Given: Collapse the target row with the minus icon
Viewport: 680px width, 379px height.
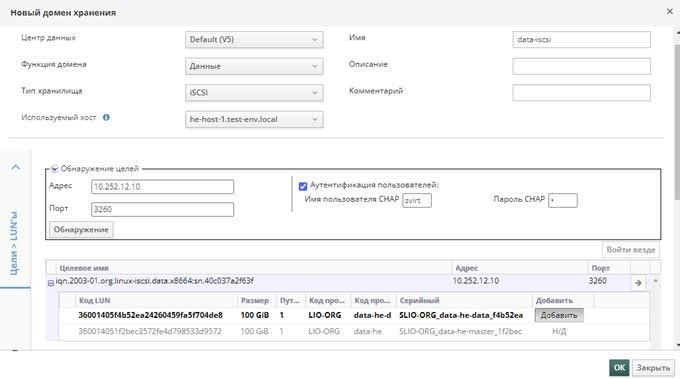Looking at the screenshot, I should pyautogui.click(x=51, y=283).
